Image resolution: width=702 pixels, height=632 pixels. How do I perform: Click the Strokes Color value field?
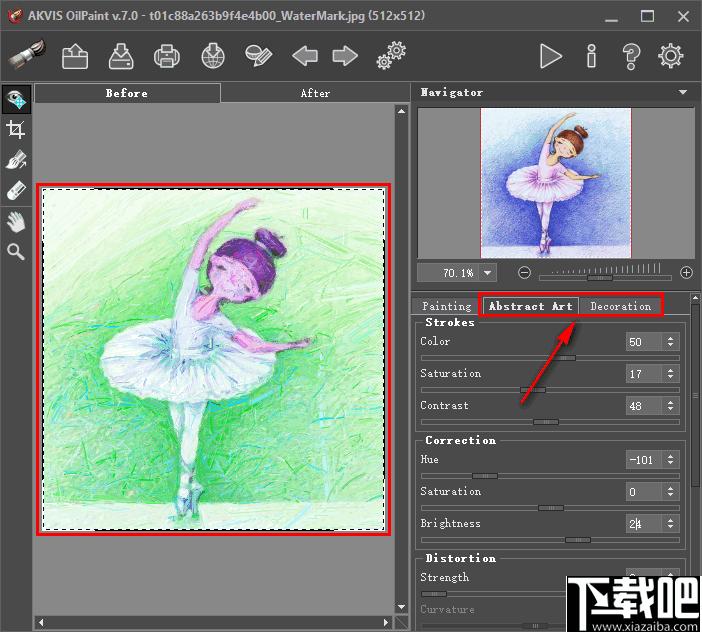(x=644, y=342)
